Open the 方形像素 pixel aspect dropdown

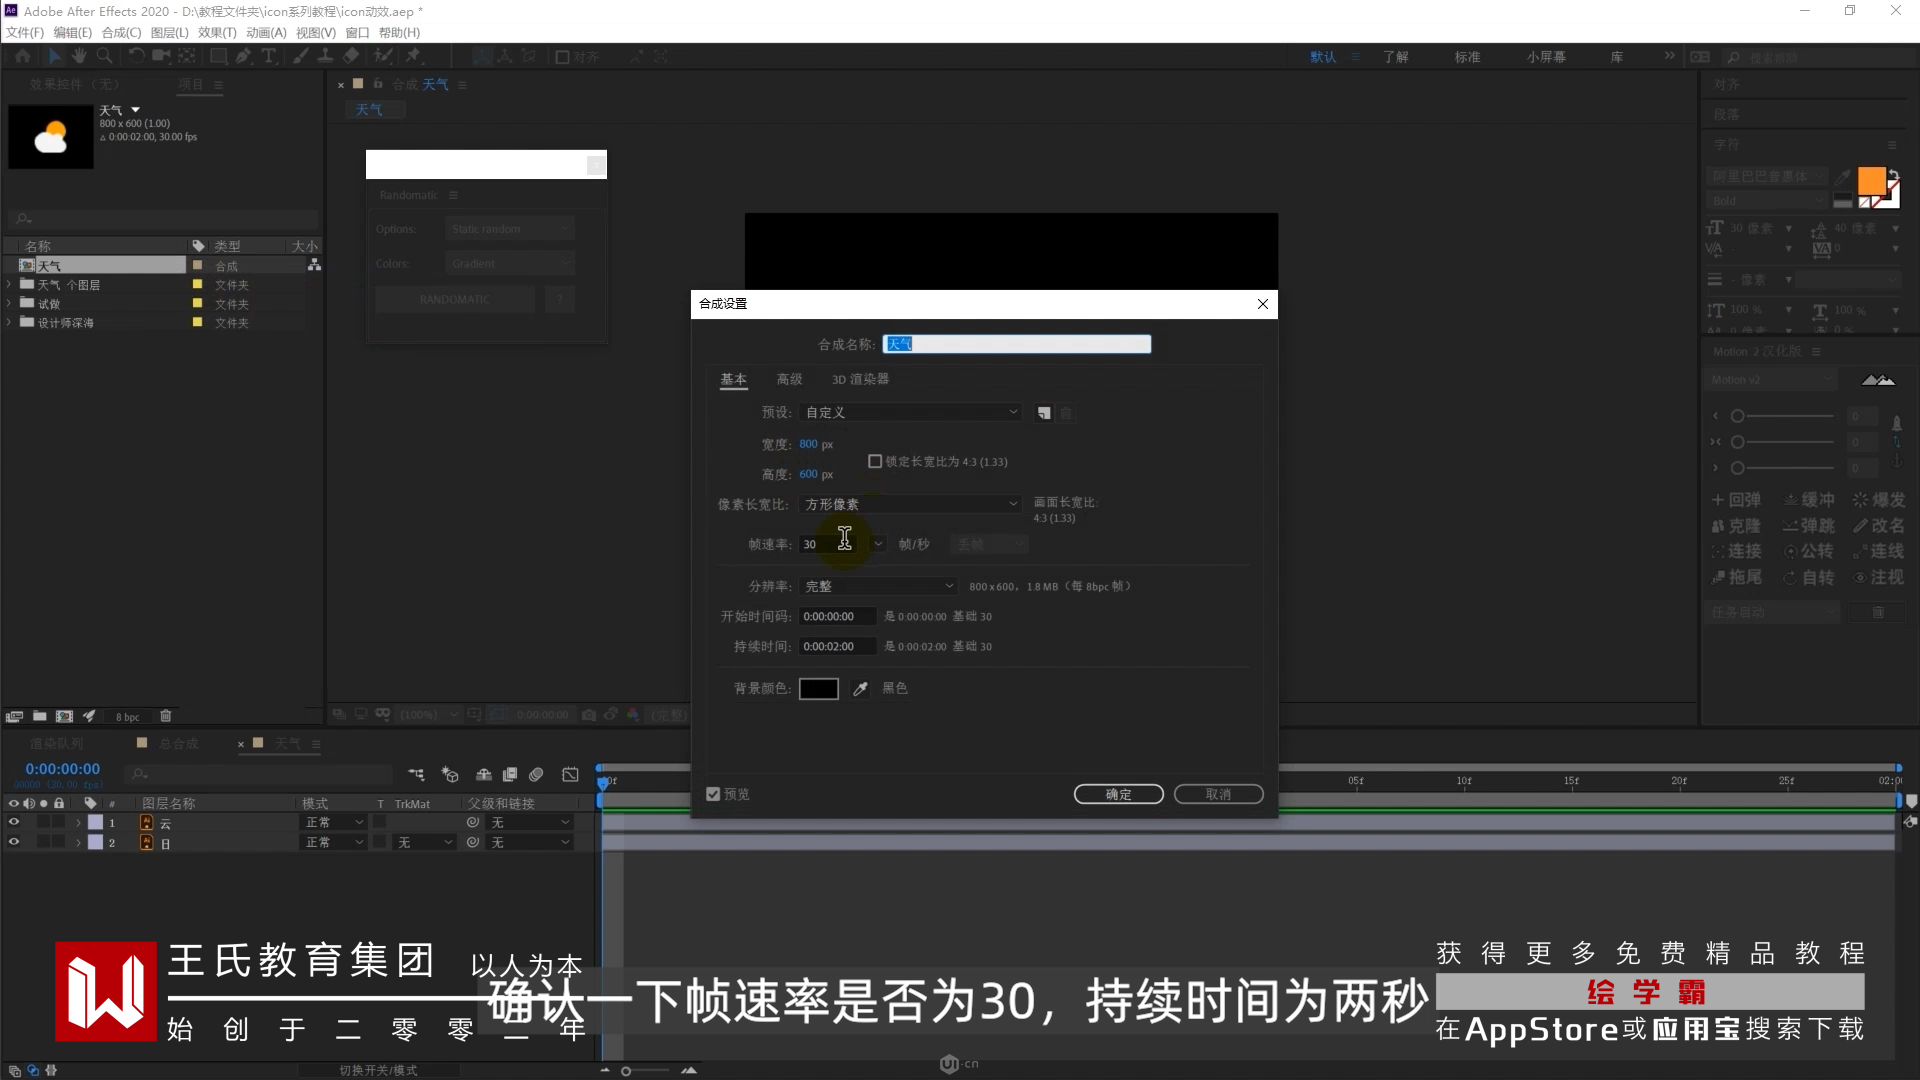(x=910, y=505)
